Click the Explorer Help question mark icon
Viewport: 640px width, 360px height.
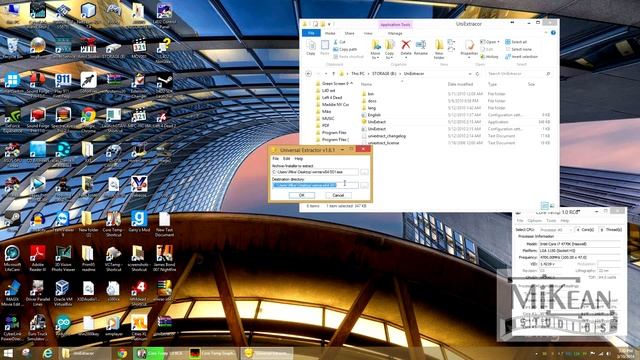coord(553,33)
